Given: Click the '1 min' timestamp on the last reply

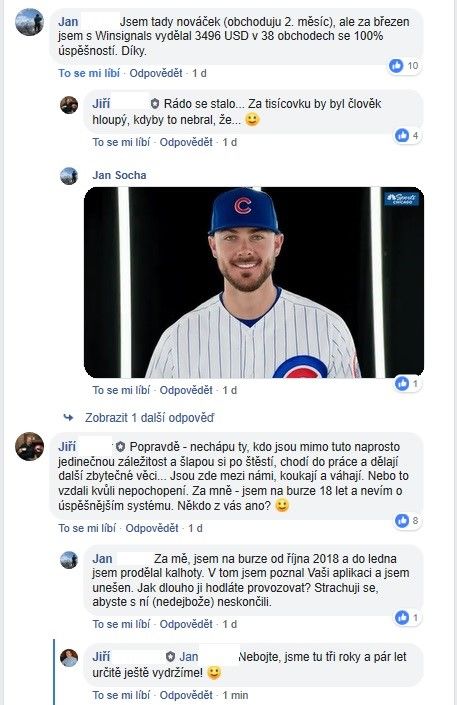Looking at the screenshot, I should [x=235, y=695].
